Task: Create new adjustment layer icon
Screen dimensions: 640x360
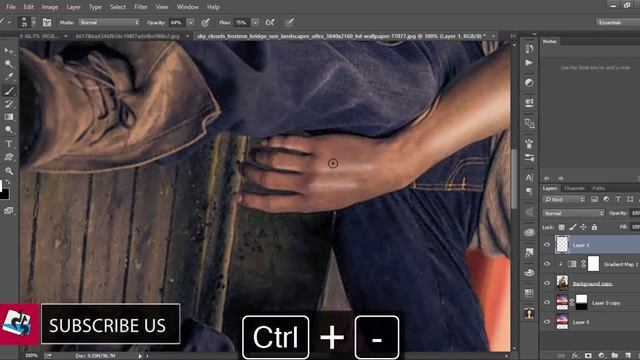Action: click(601, 356)
